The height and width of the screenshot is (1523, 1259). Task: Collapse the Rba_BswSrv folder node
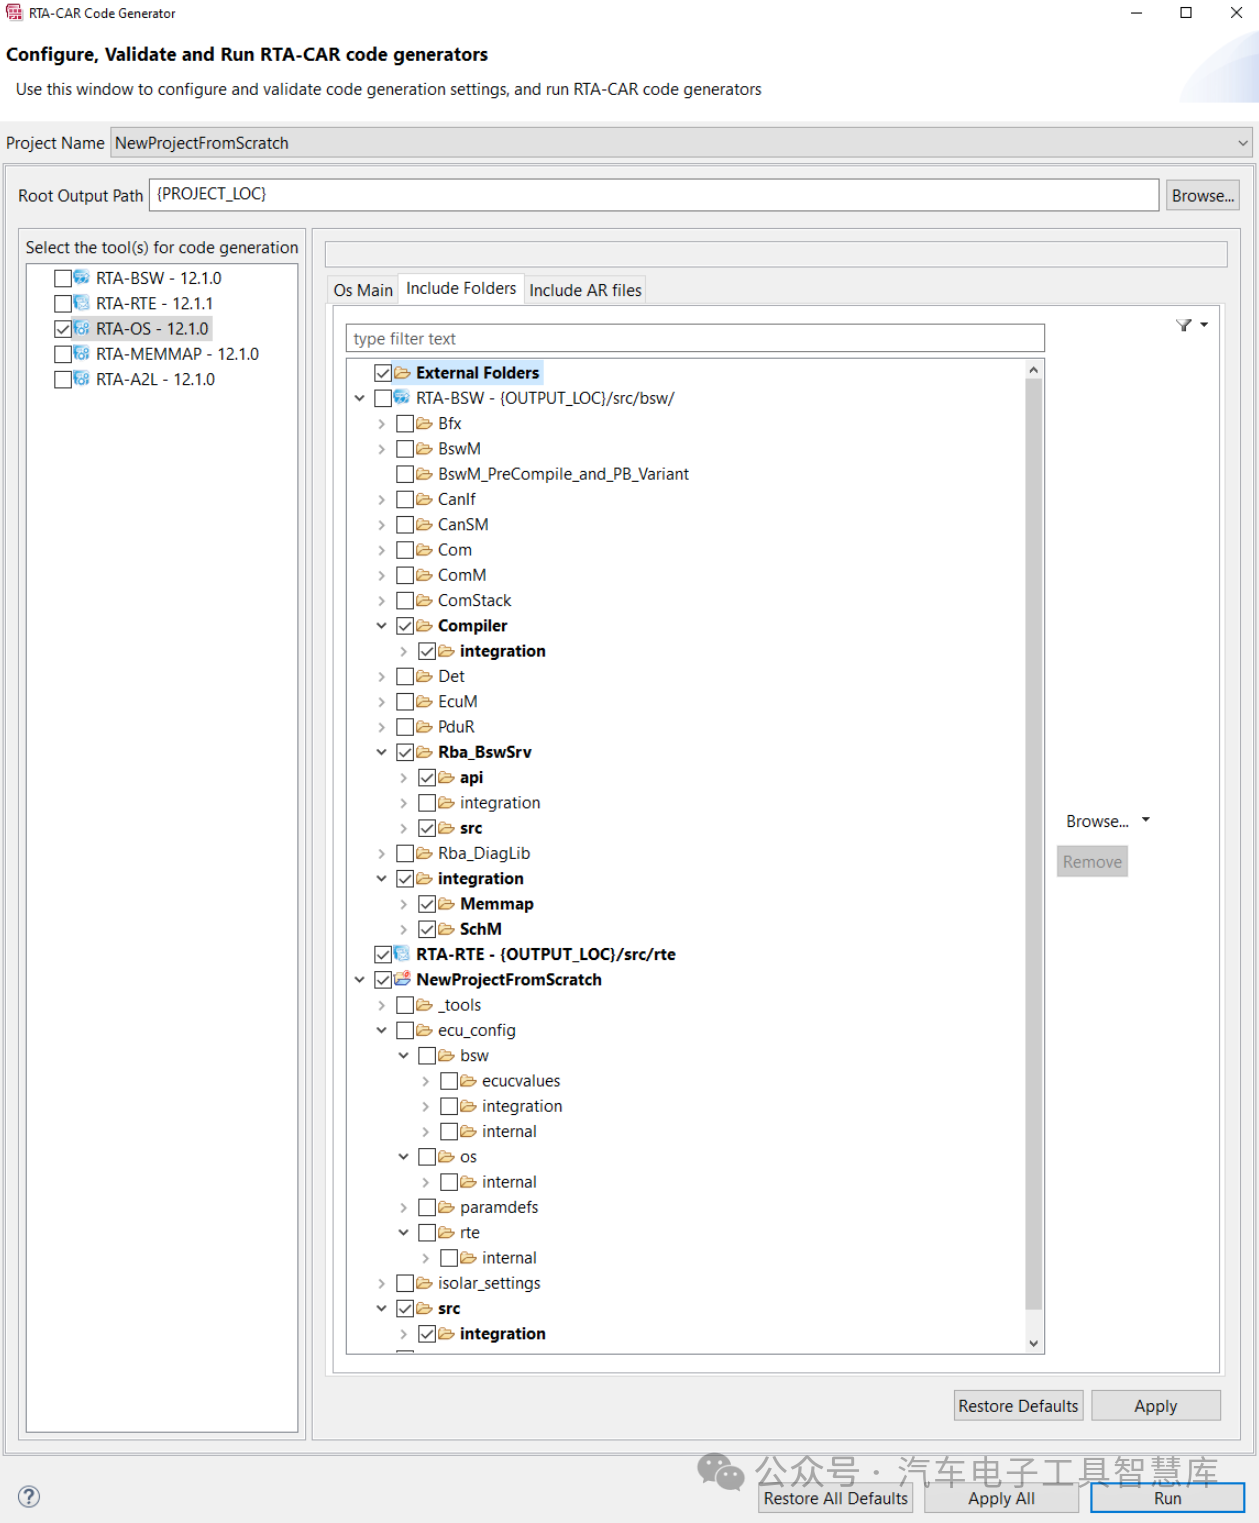[x=382, y=752]
